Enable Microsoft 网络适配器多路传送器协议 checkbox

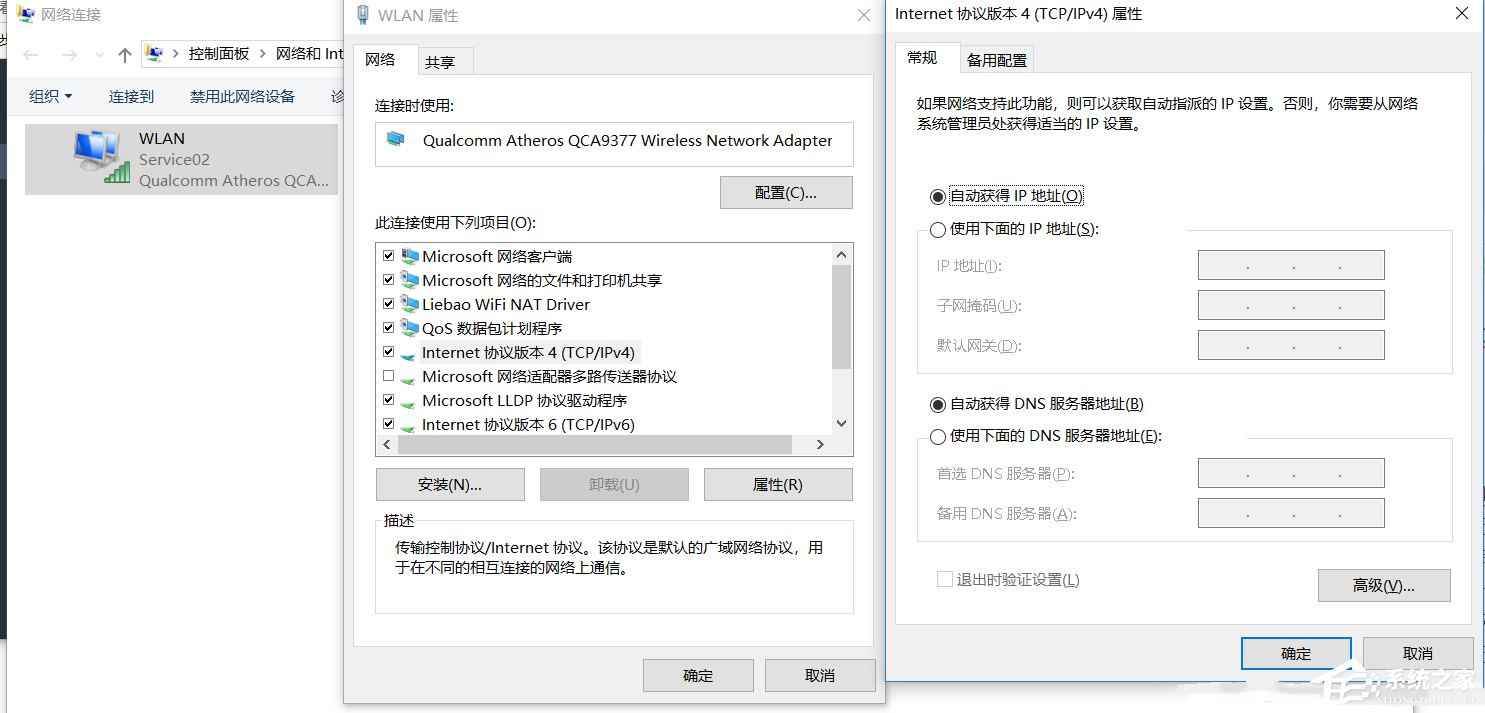(x=389, y=376)
